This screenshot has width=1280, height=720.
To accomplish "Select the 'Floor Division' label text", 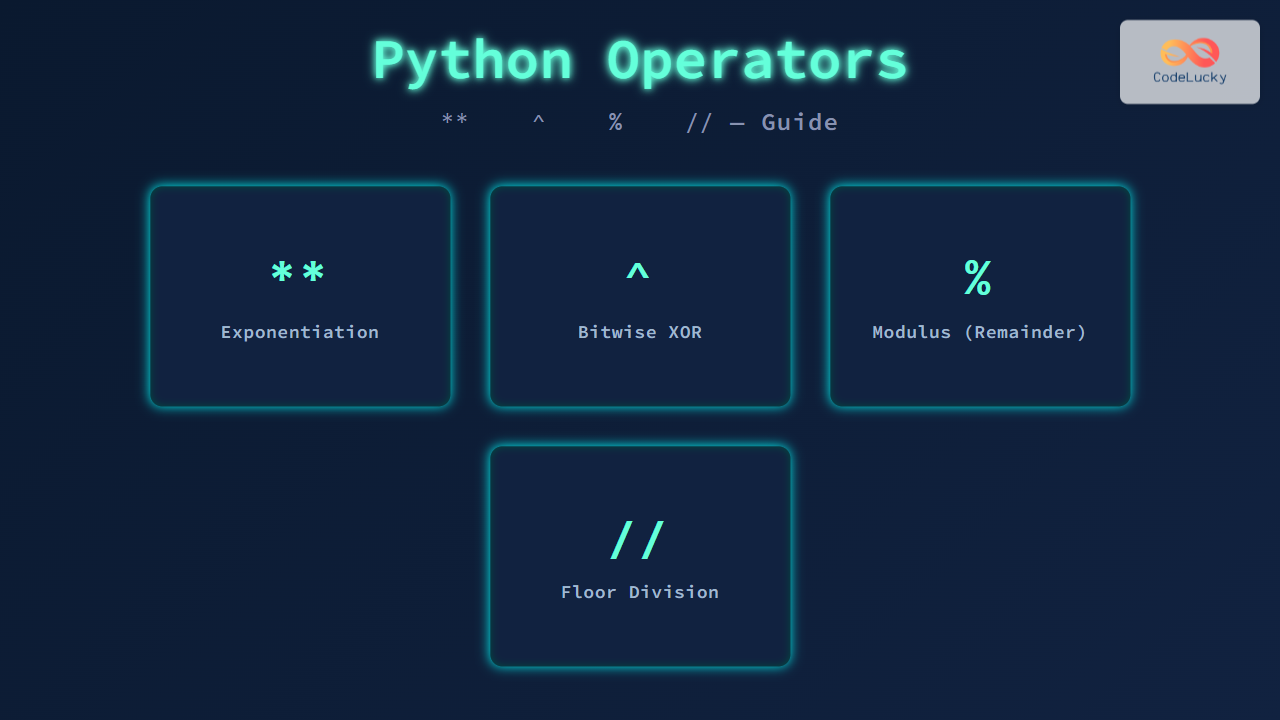I will point(640,592).
